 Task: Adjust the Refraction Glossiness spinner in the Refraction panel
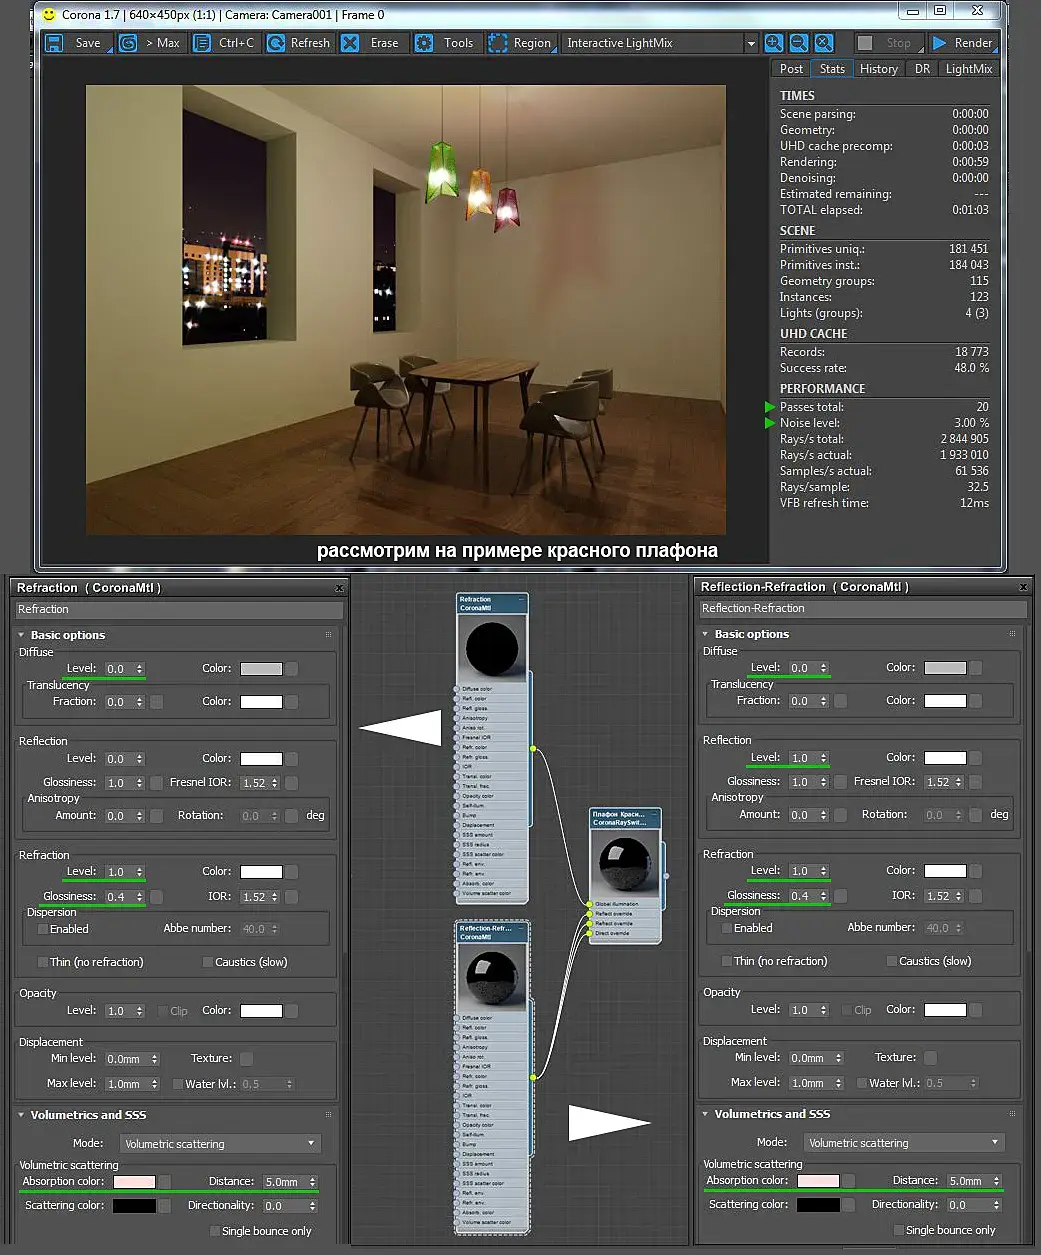(x=140, y=897)
